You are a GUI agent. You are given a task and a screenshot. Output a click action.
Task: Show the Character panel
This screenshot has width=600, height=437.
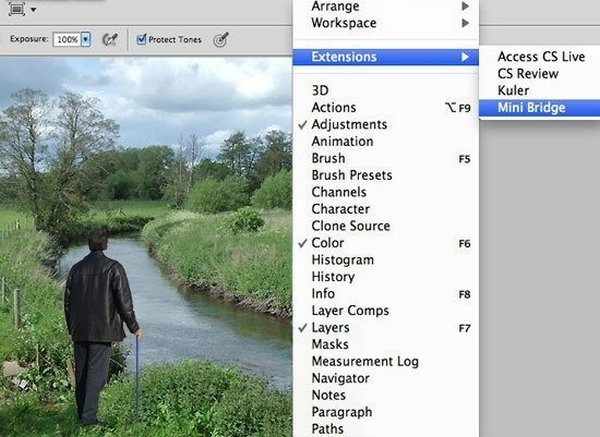[386, 209]
